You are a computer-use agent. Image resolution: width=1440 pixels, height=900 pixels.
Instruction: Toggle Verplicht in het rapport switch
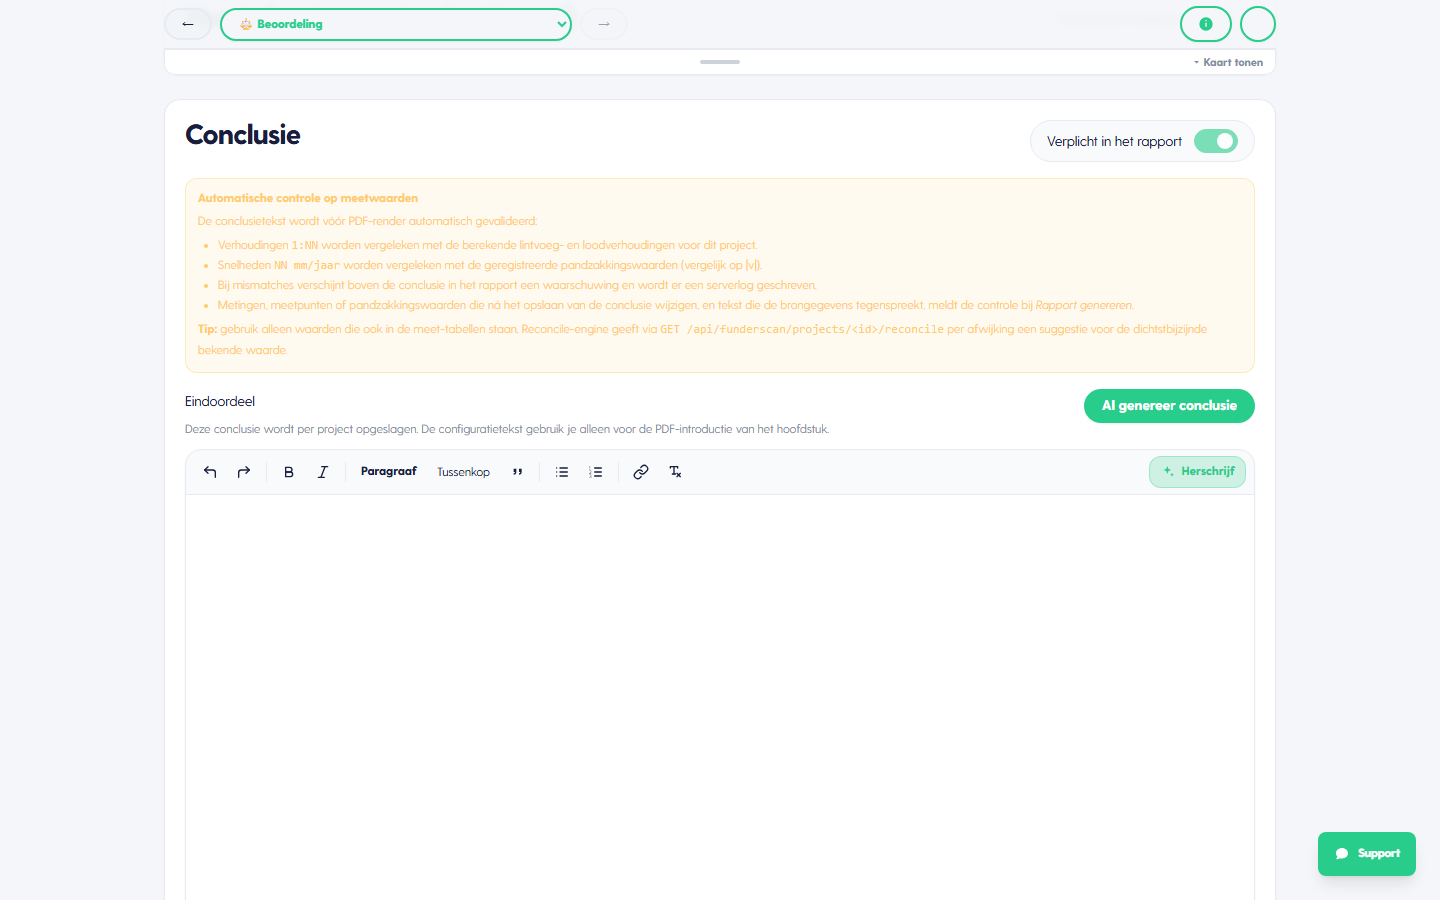point(1216,141)
